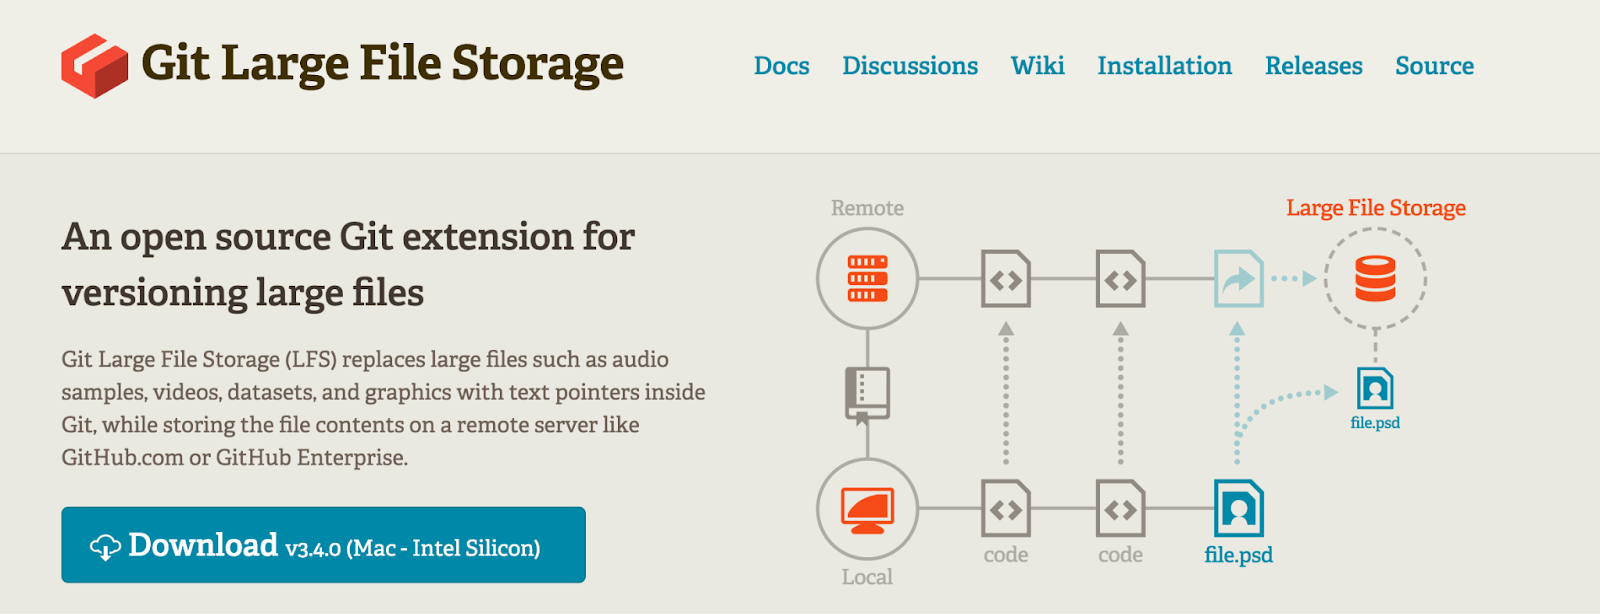Click the small file.psd icon under storage
The height and width of the screenshot is (614, 1600).
point(1375,389)
